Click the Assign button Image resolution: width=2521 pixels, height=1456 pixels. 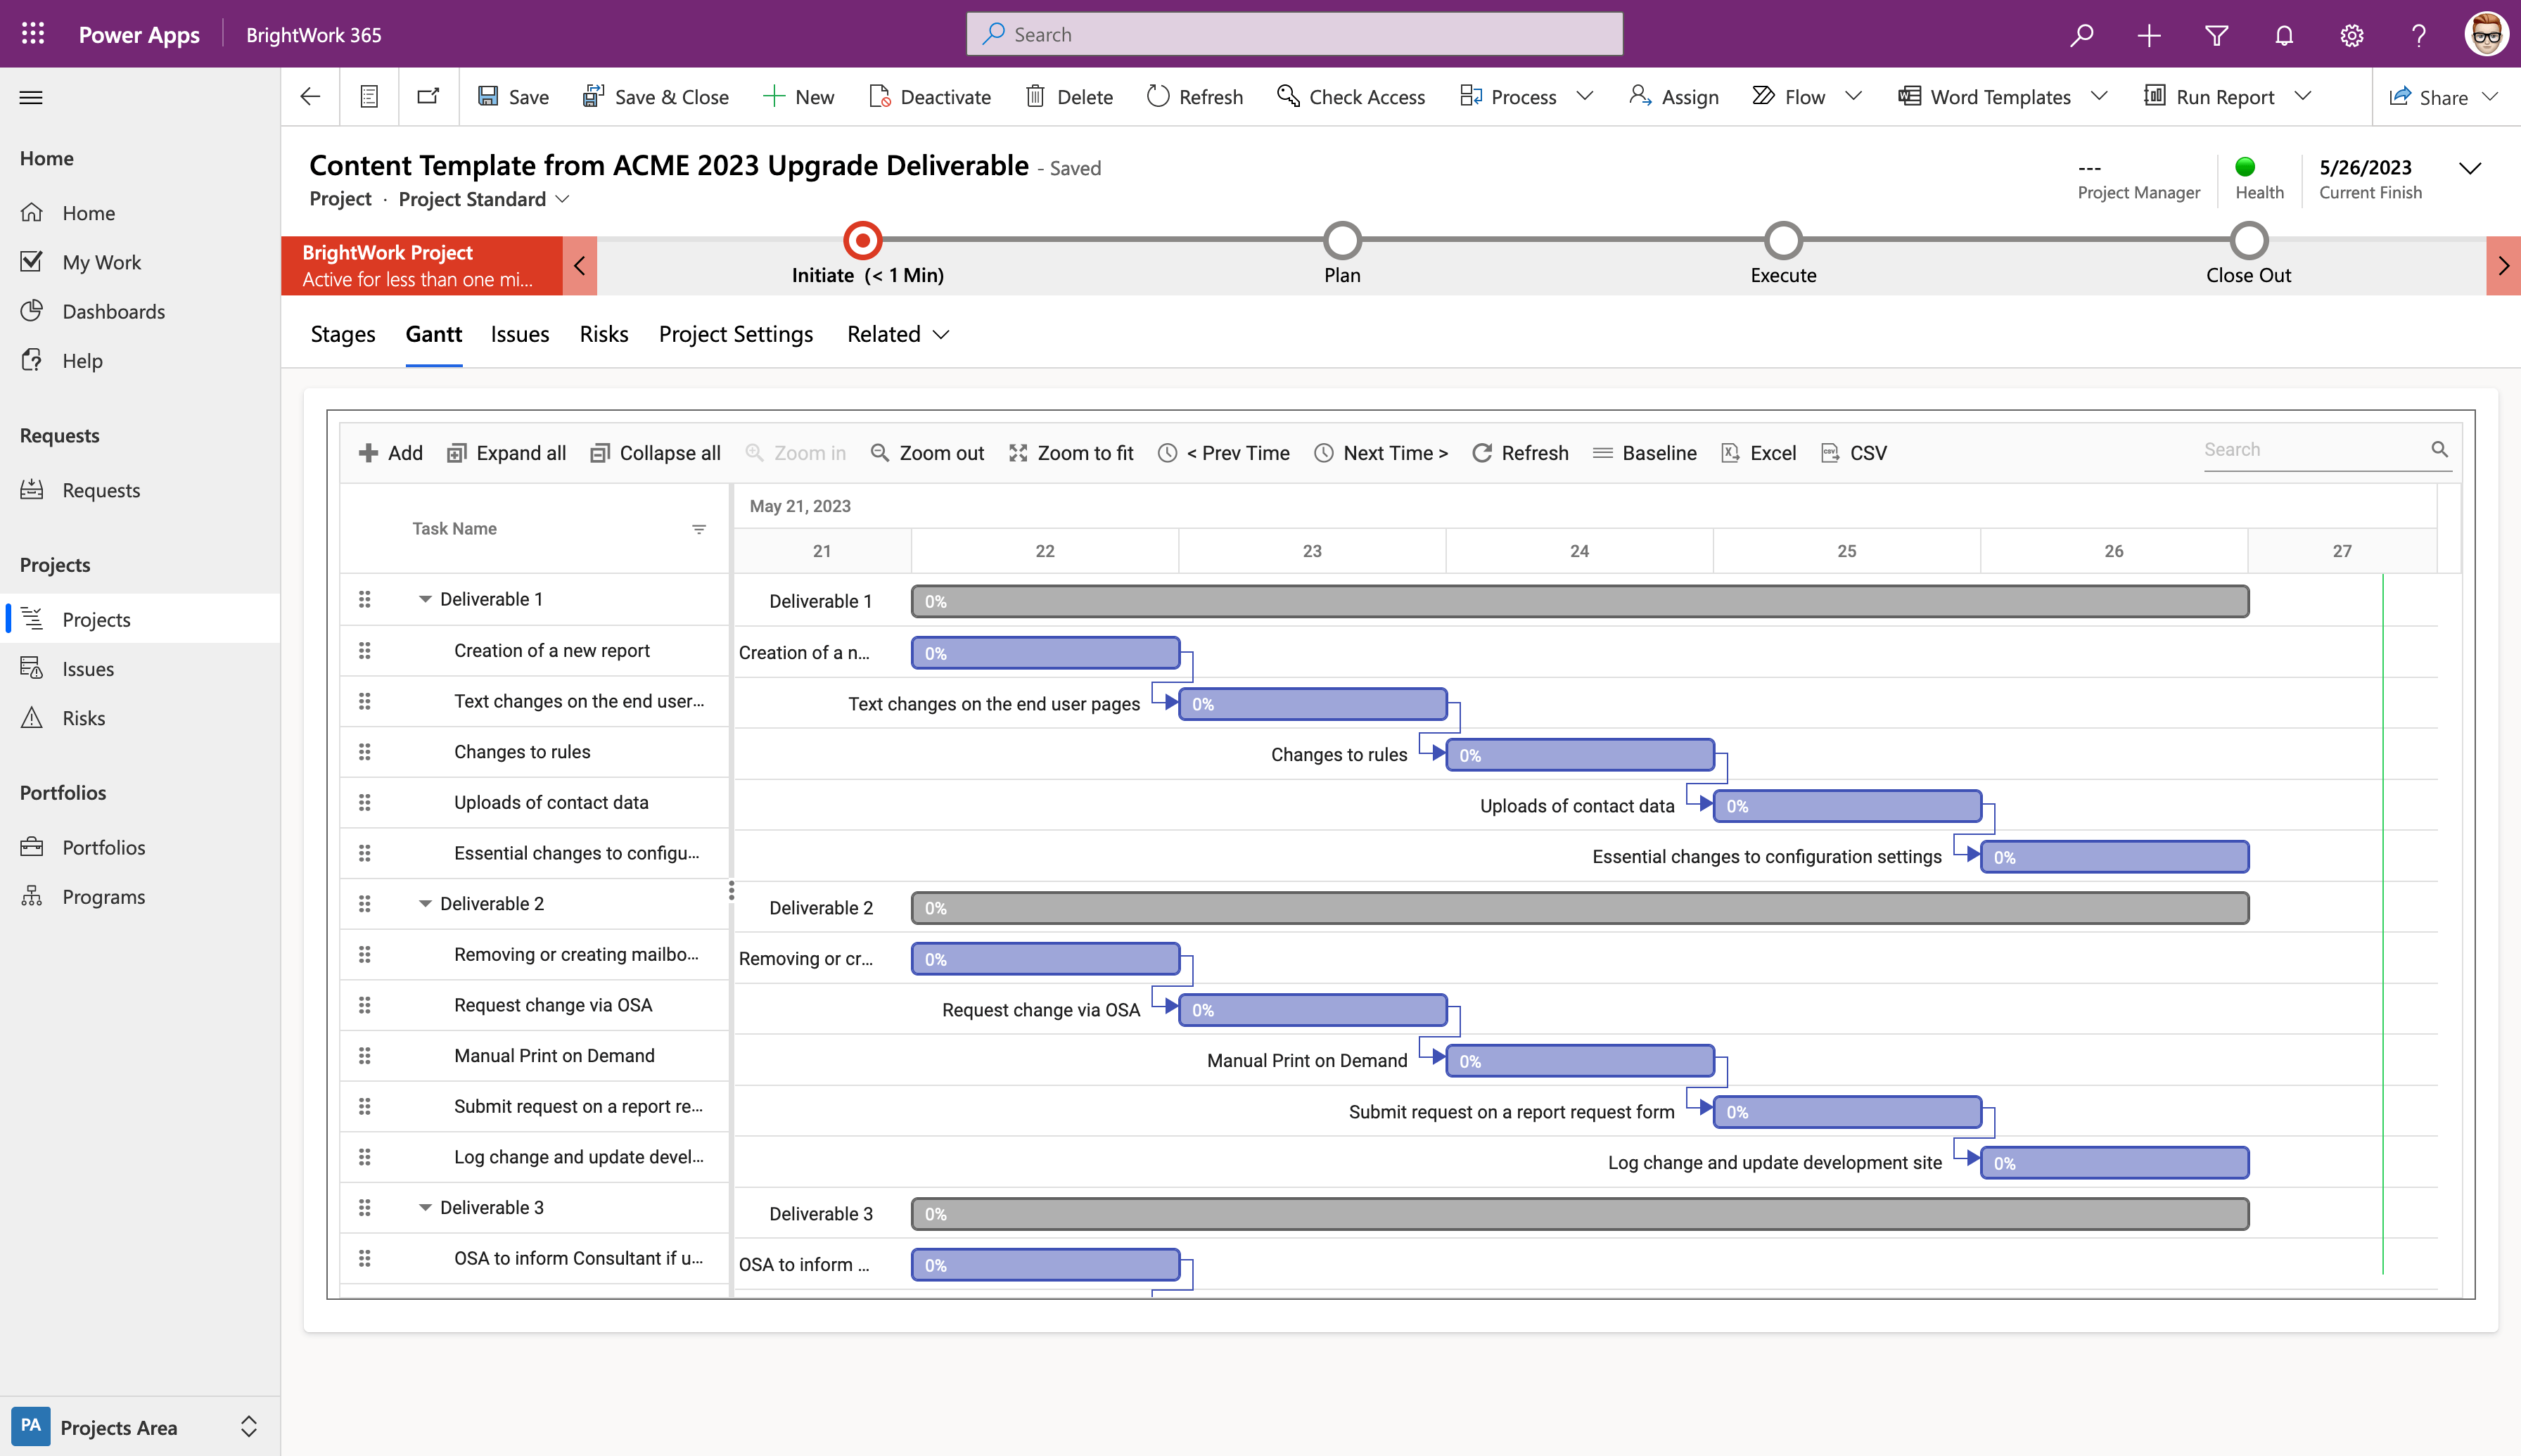tap(1674, 97)
